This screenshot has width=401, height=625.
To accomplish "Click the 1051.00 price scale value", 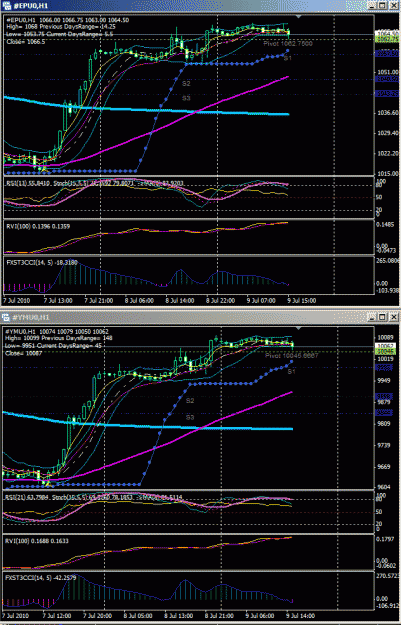I will click(x=387, y=72).
